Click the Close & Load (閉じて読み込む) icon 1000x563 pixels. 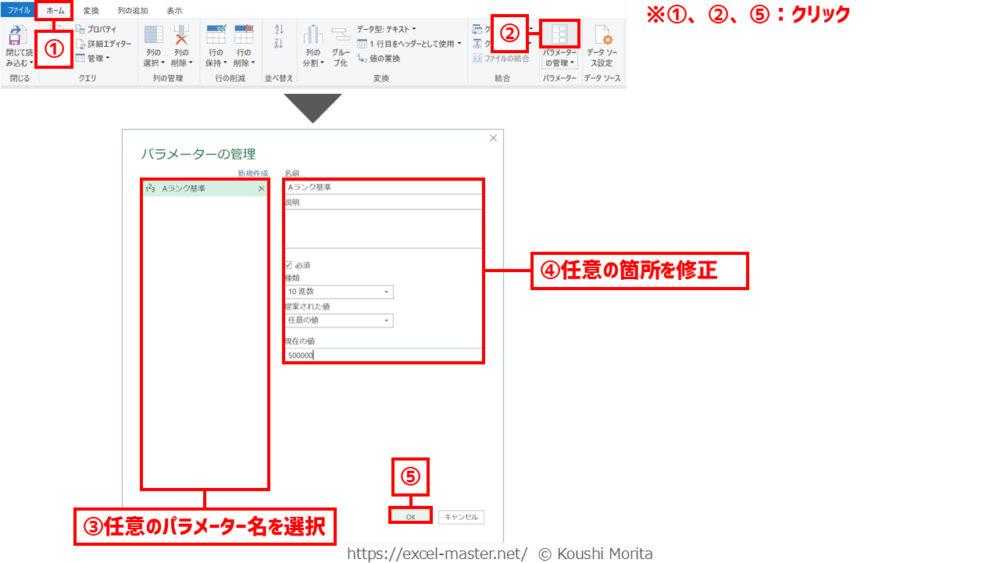16,36
